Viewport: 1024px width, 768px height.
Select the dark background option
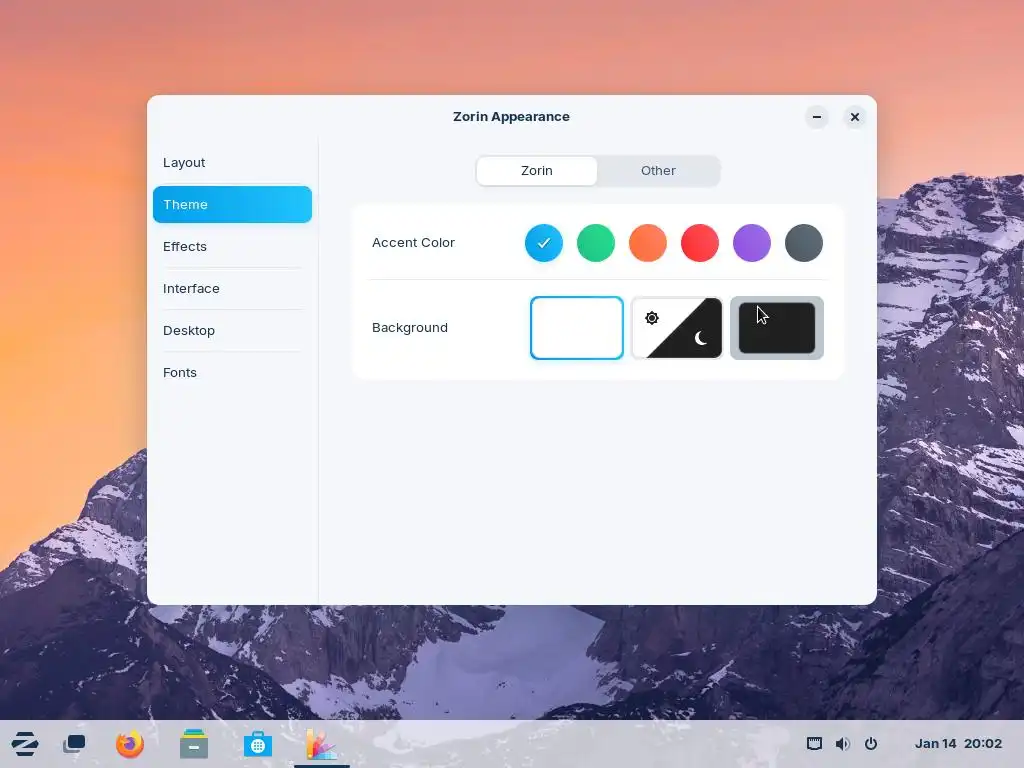click(776, 328)
